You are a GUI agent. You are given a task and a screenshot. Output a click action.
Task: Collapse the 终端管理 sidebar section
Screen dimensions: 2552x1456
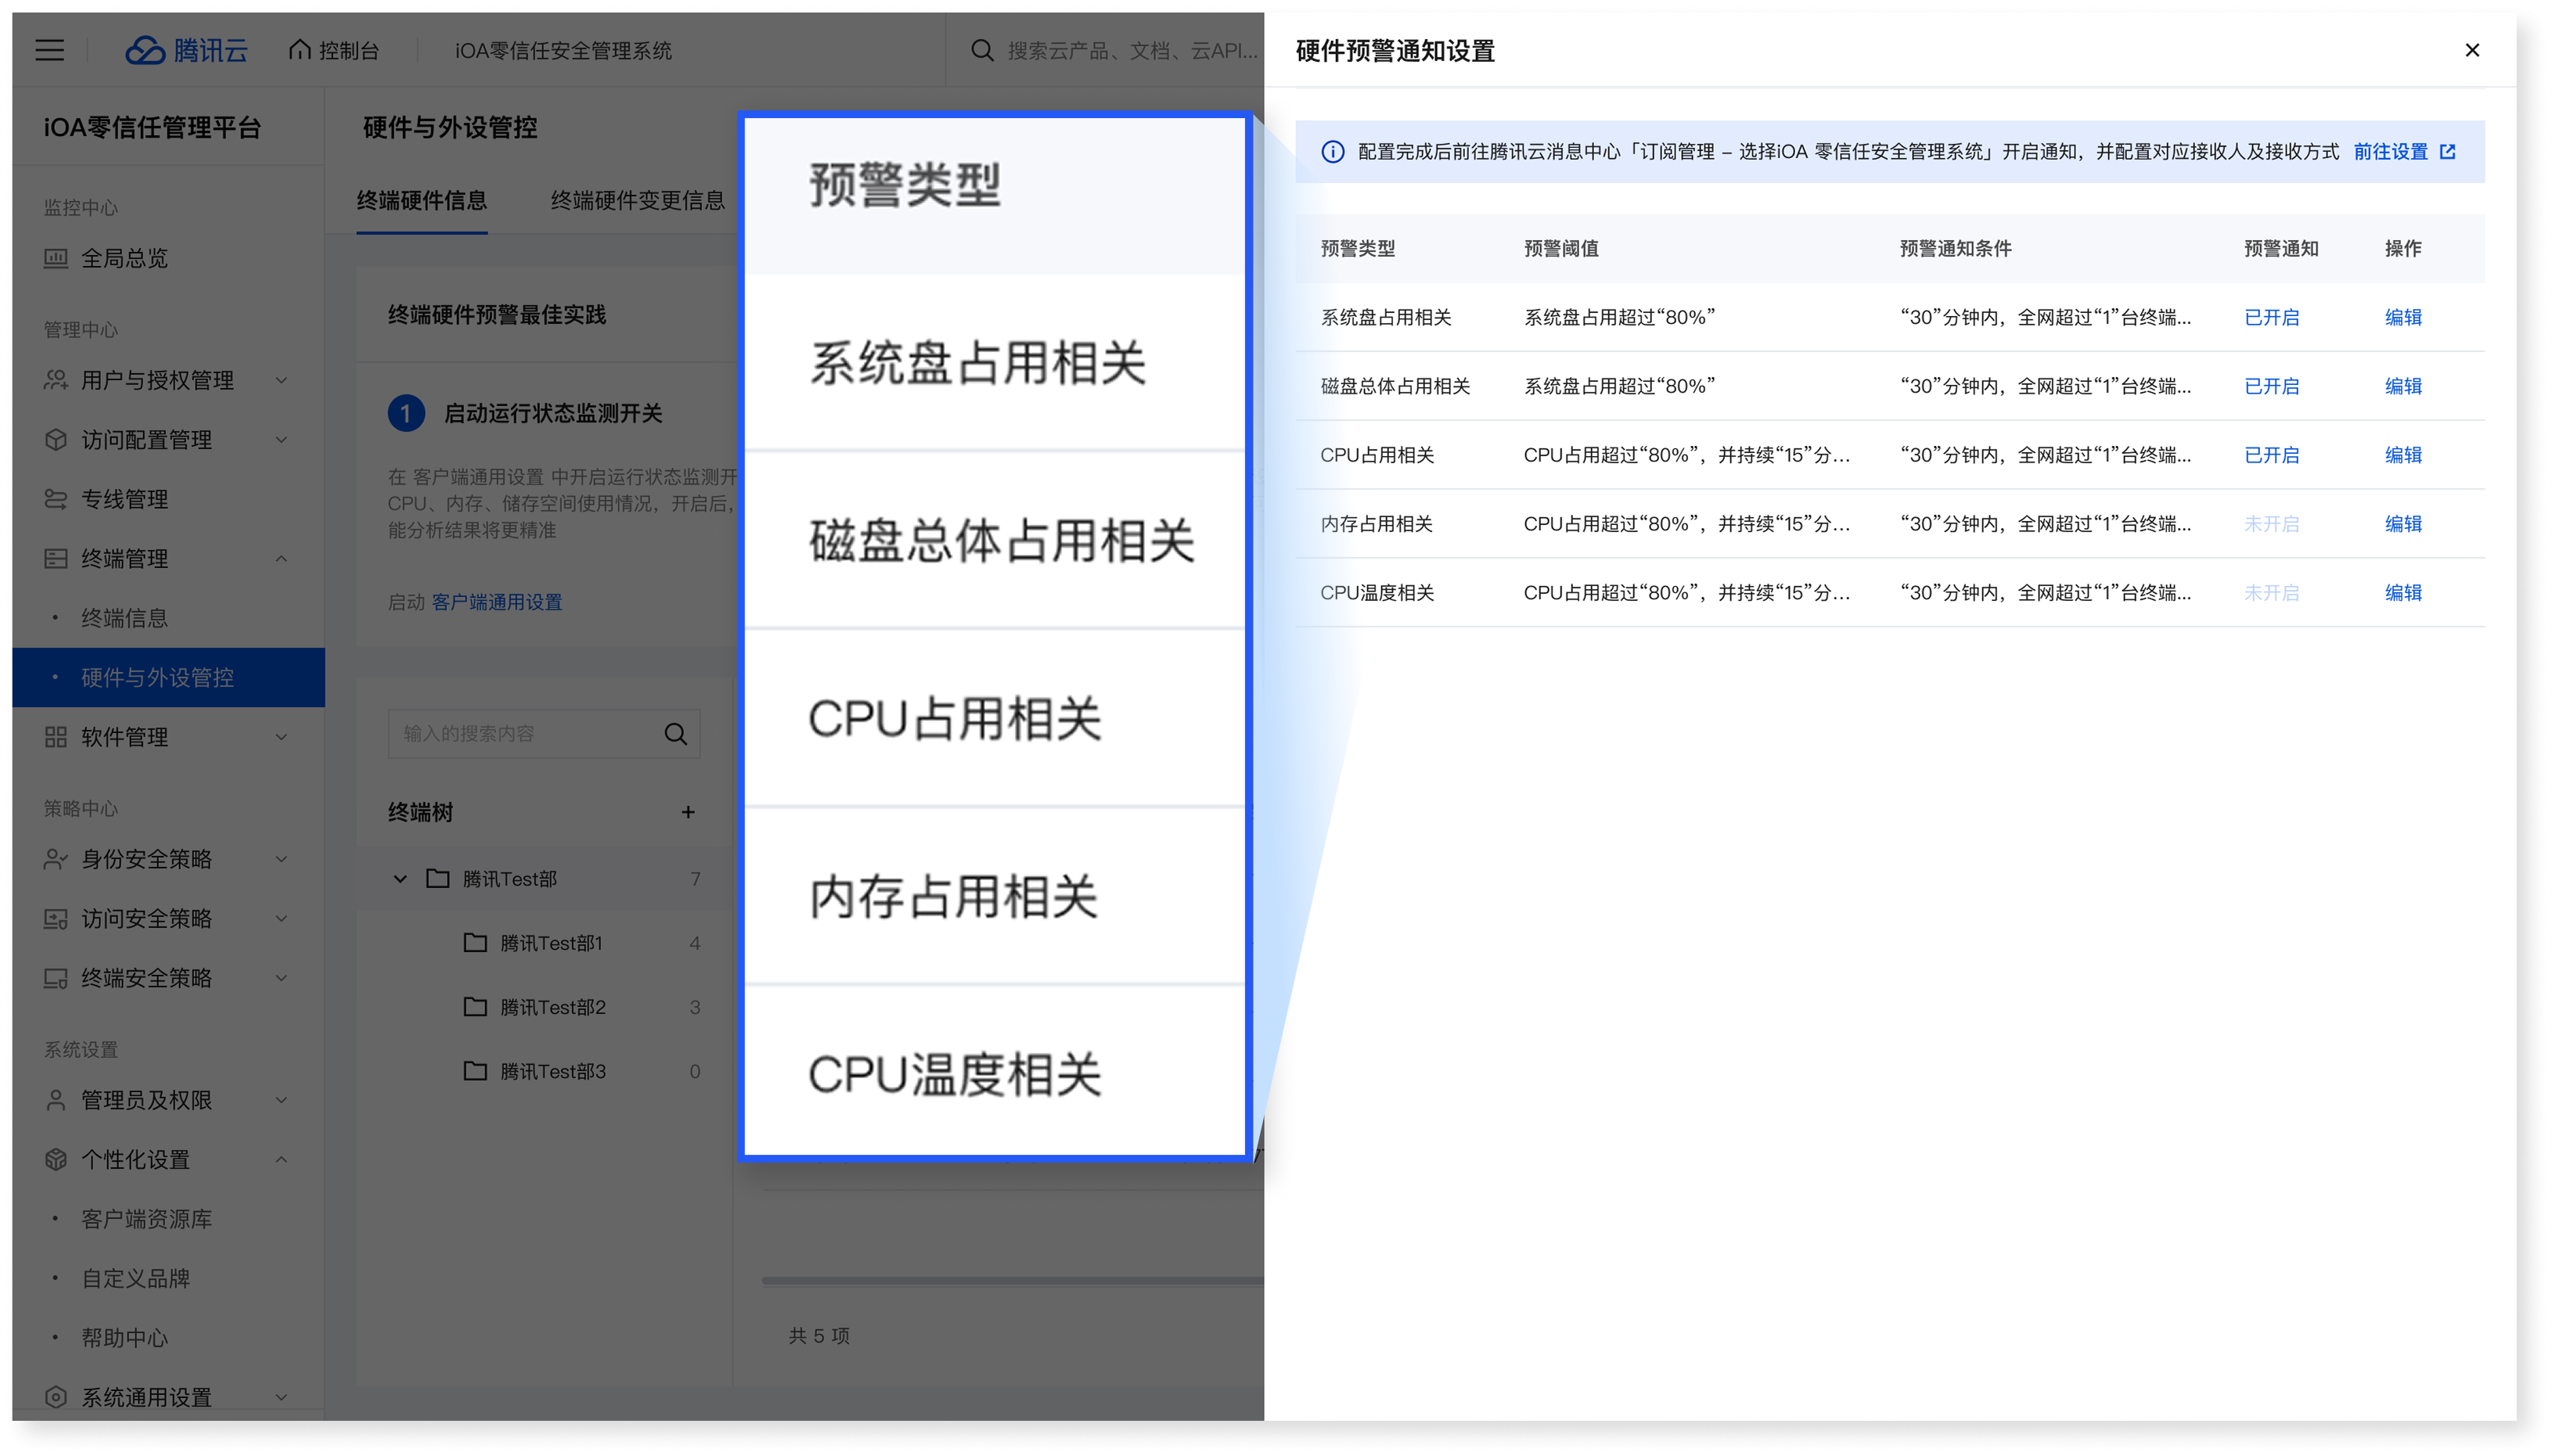pos(281,559)
